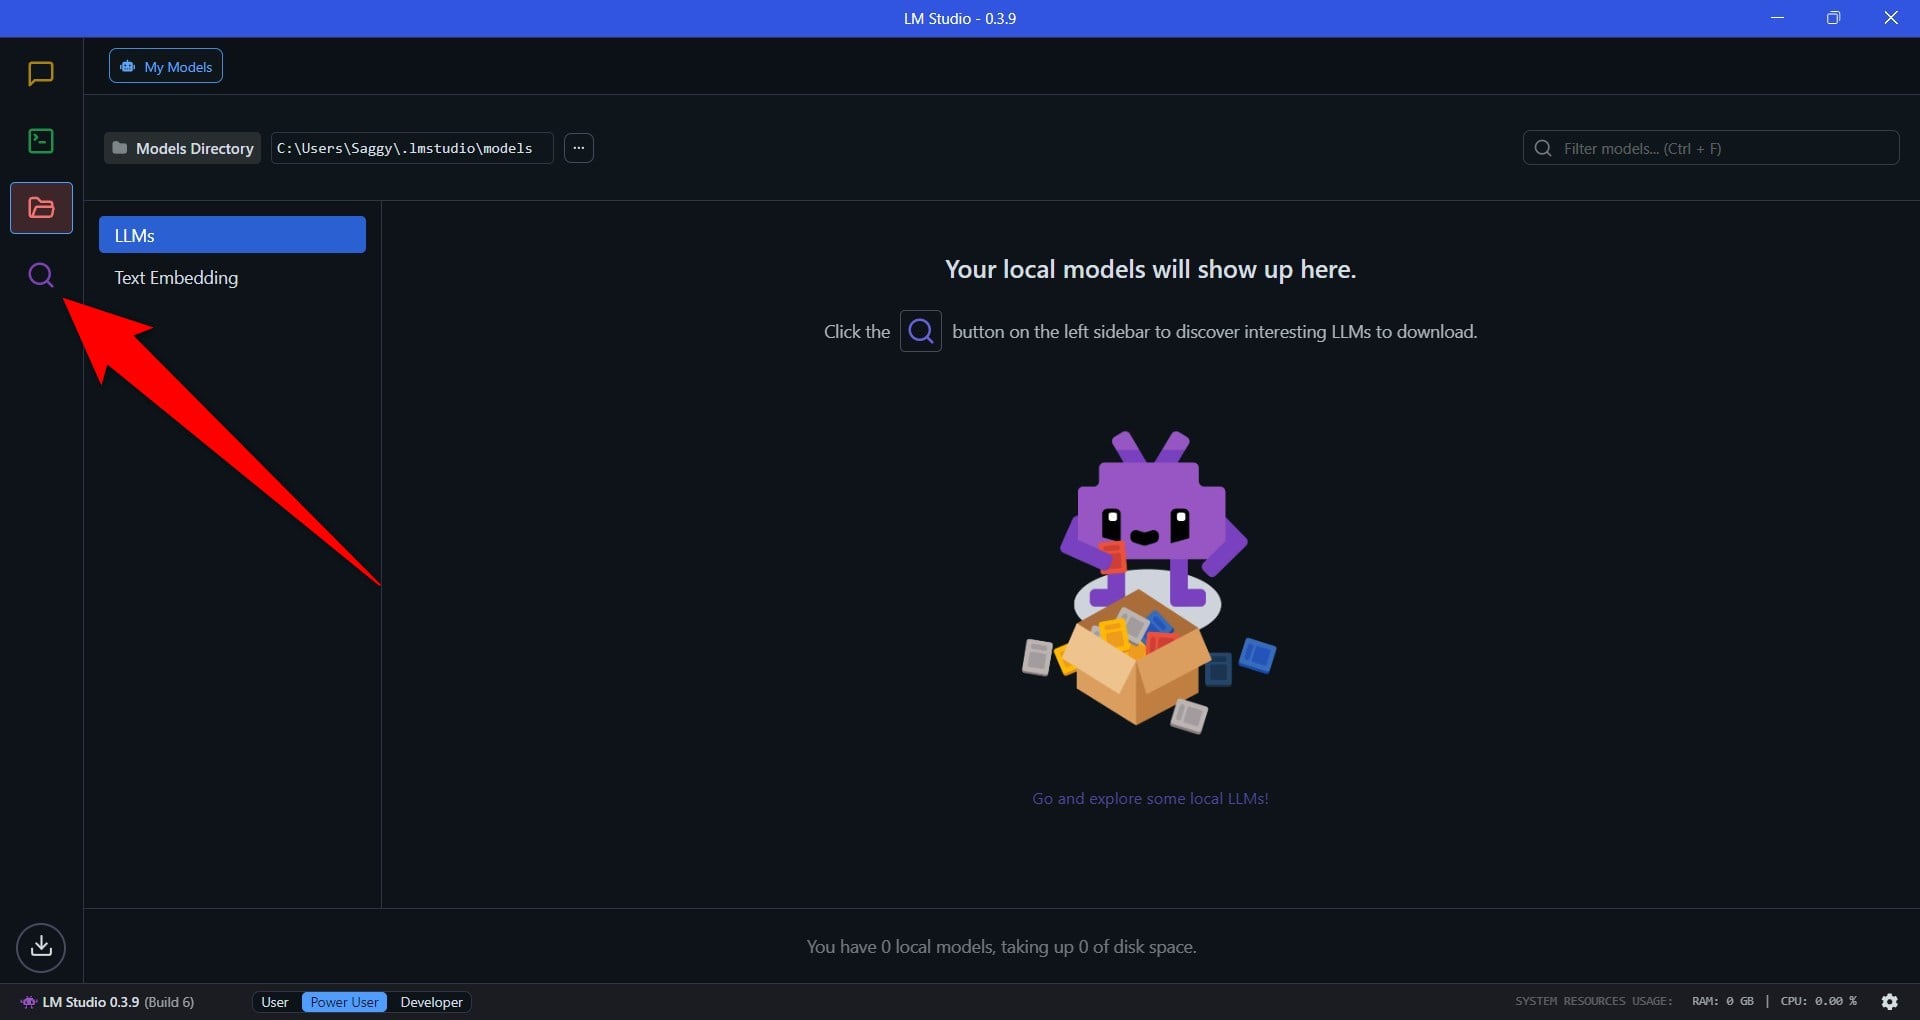This screenshot has width=1920, height=1020.
Task: Open the Downloads icon at bottom left
Action: coord(41,947)
